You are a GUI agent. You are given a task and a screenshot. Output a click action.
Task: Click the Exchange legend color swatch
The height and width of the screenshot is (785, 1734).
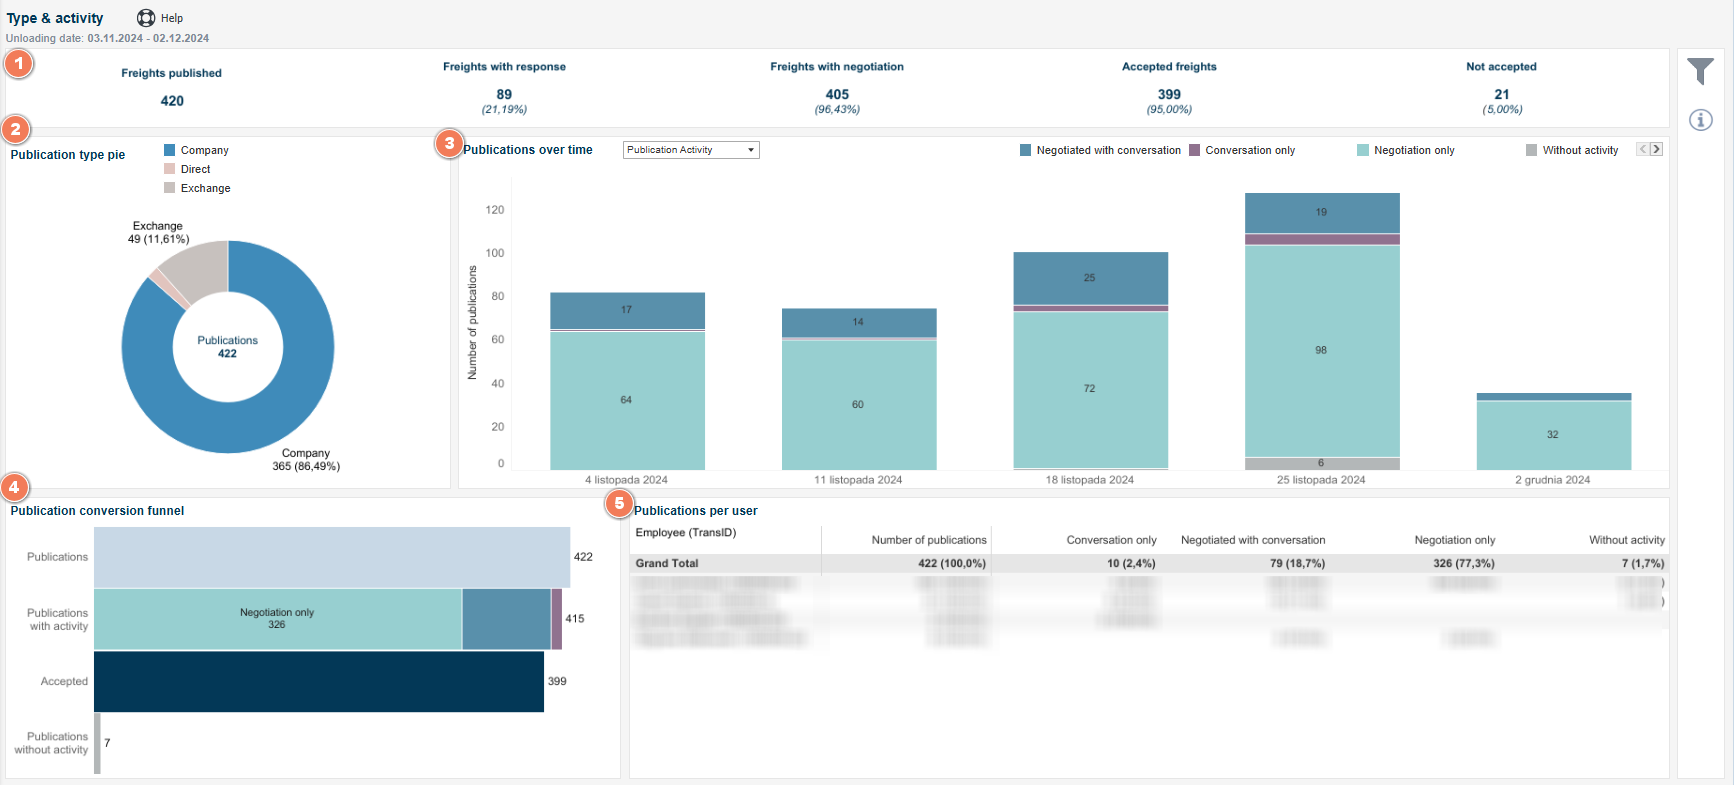pos(170,188)
